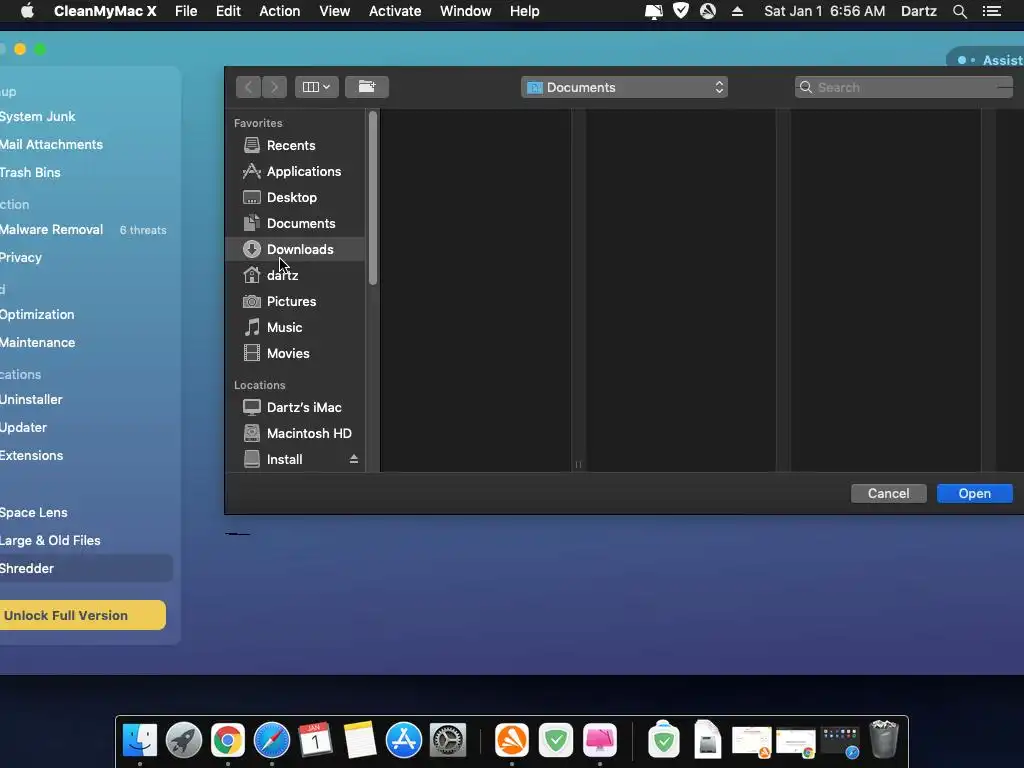Screen dimensions: 1024x768
Task: Open the Apple menu
Action: (x=27, y=11)
